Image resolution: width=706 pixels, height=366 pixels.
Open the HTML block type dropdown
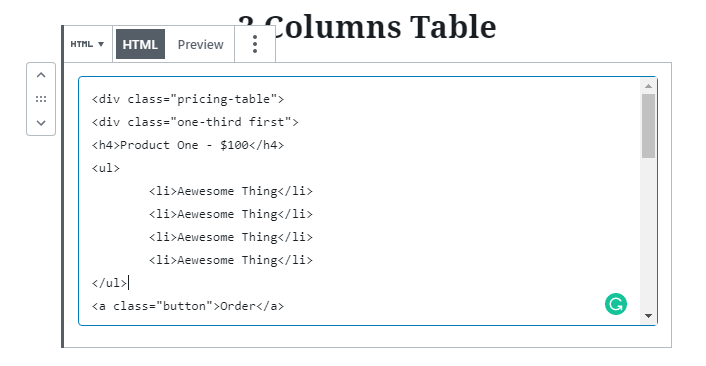(87, 44)
